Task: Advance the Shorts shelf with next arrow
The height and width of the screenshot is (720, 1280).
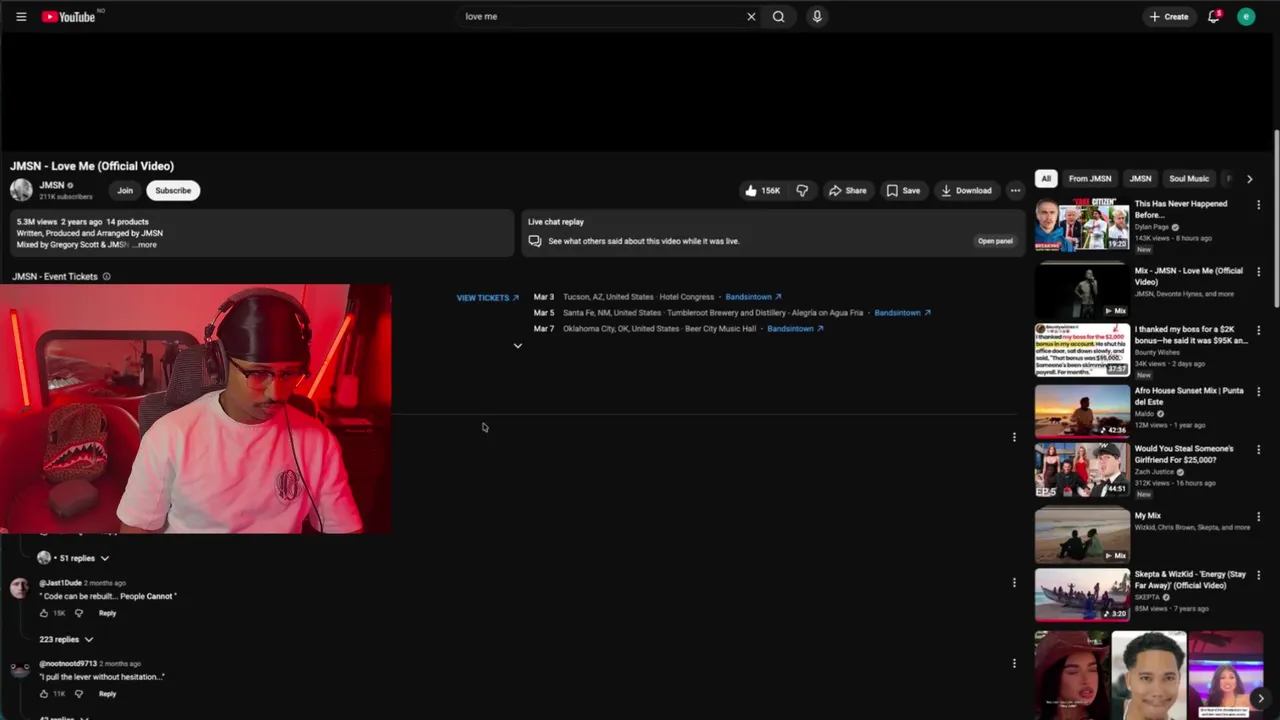Action: [1260, 699]
